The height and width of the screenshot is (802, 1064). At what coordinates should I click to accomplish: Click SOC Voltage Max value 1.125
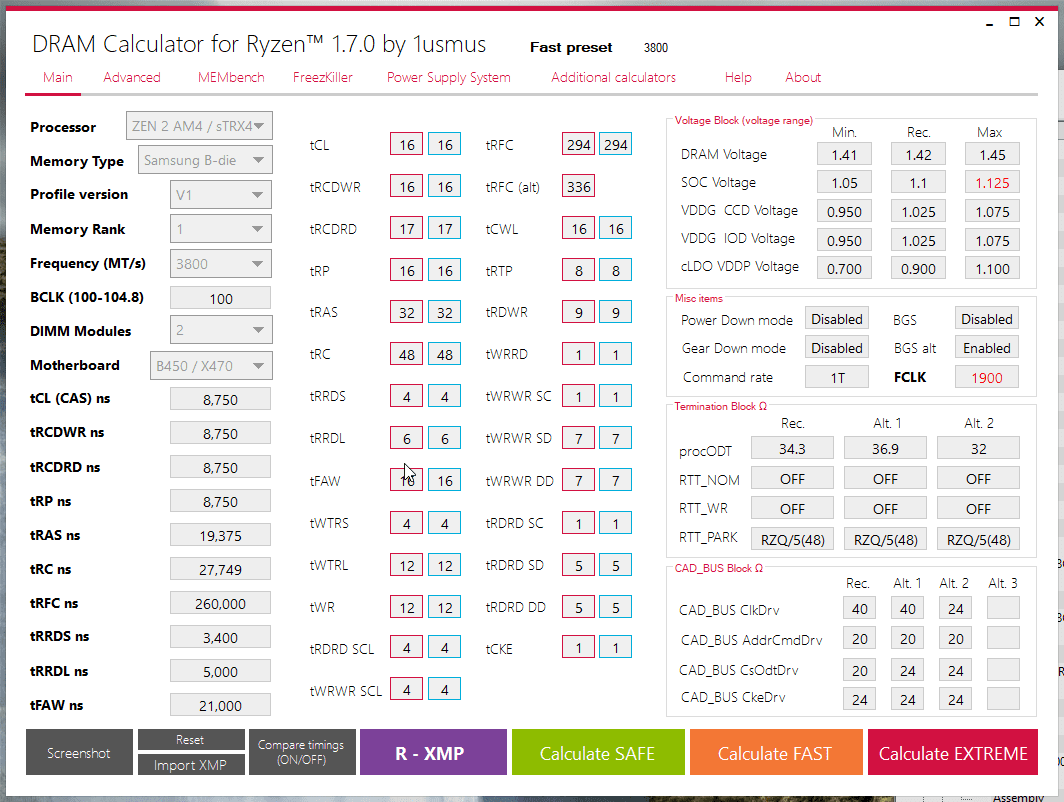992,183
